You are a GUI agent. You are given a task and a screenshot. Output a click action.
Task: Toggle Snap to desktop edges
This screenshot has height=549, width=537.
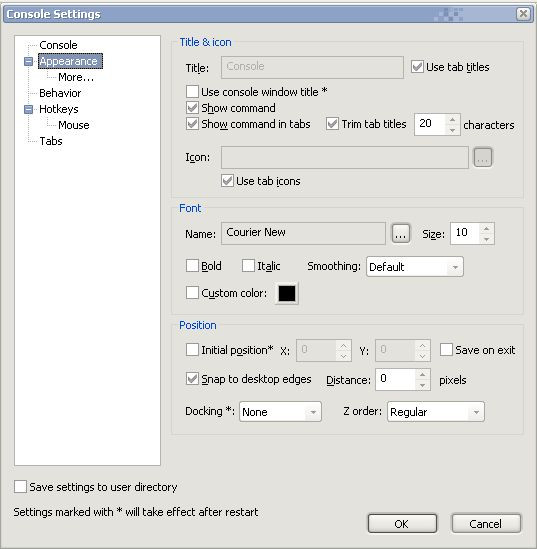pyautogui.click(x=192, y=378)
